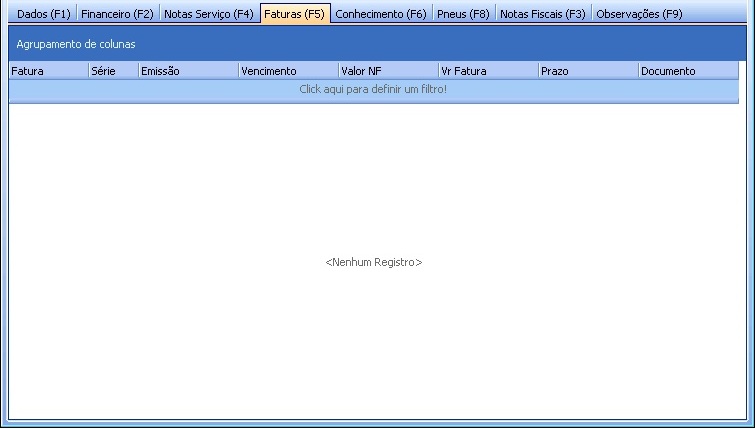755x429 pixels.
Task: Show the Observações (F9) tab
Action: (x=639, y=14)
